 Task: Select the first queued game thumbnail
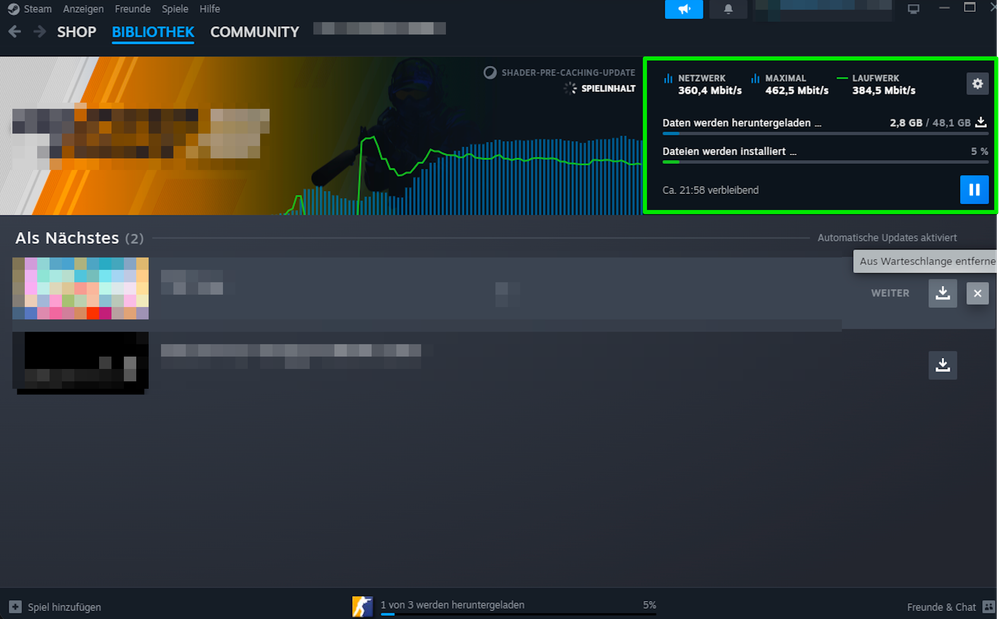coord(80,289)
